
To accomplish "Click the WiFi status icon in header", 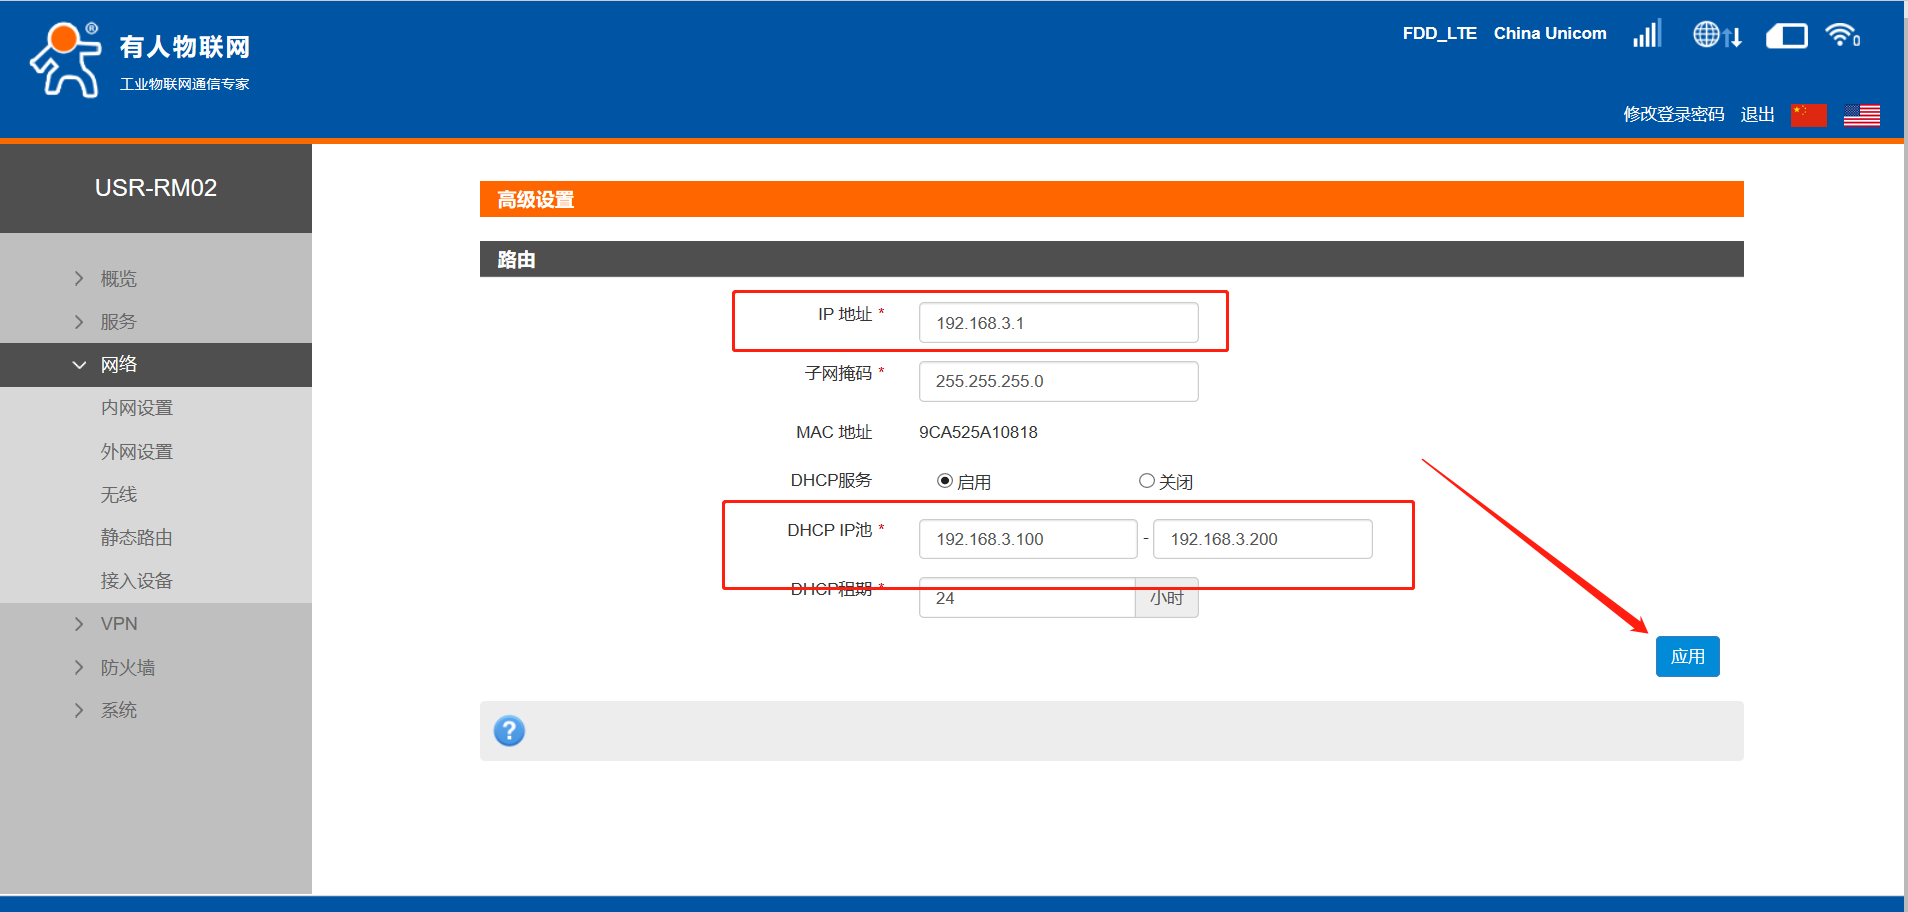I will (x=1842, y=35).
